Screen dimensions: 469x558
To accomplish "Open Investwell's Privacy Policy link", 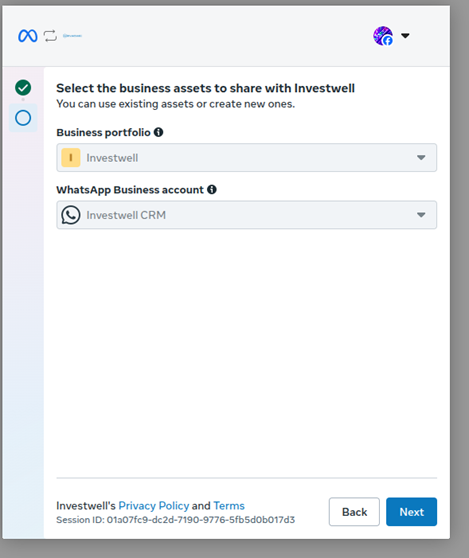I will pos(154,506).
